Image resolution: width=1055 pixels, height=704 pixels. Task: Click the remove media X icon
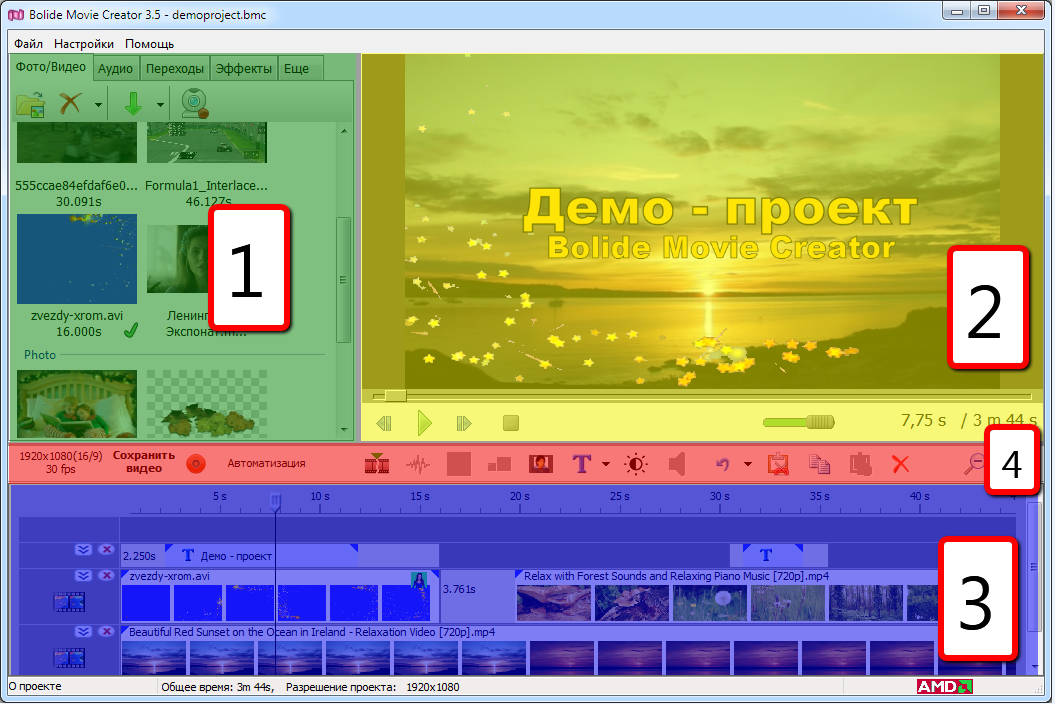tap(70, 104)
